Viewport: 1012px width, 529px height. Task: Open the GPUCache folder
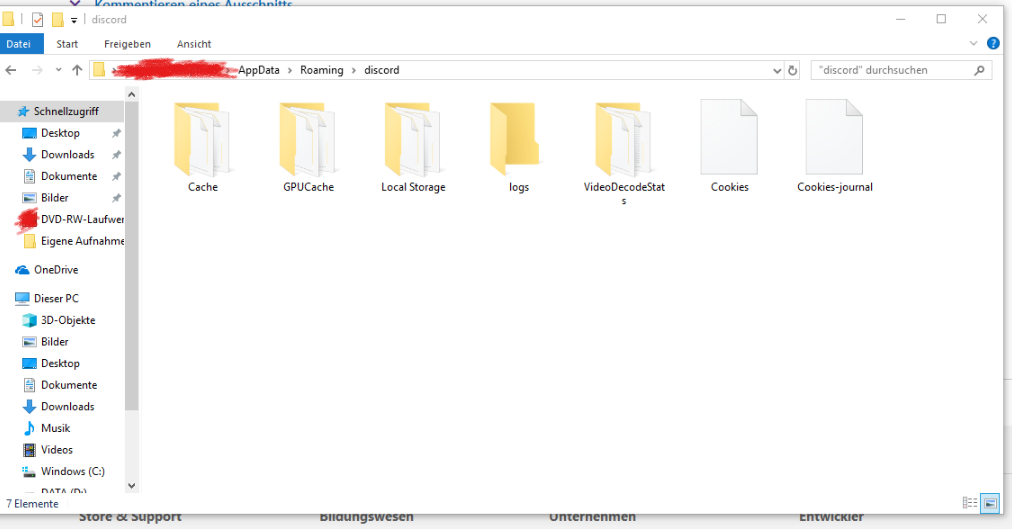308,147
